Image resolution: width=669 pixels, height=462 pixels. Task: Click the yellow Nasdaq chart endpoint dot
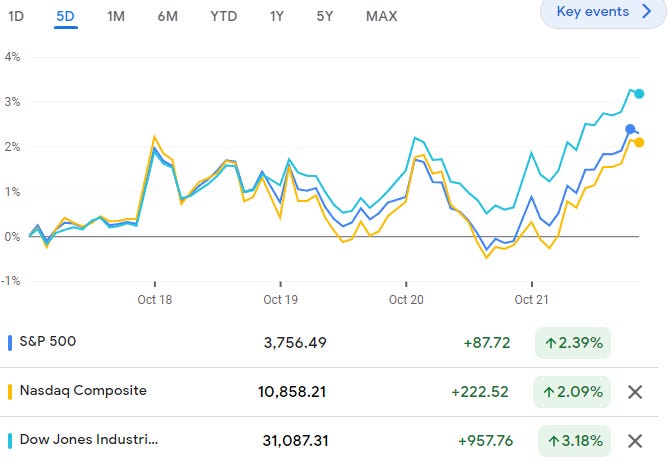pyautogui.click(x=639, y=142)
